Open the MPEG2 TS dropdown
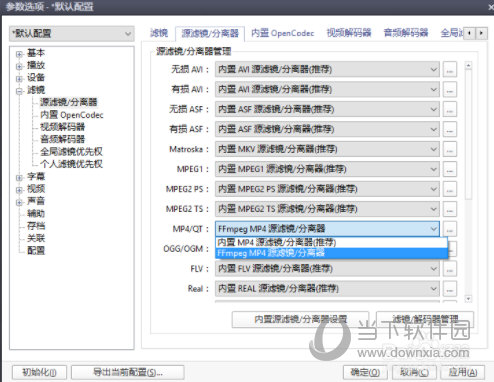Screen dimensions: 494x382 coord(327,209)
